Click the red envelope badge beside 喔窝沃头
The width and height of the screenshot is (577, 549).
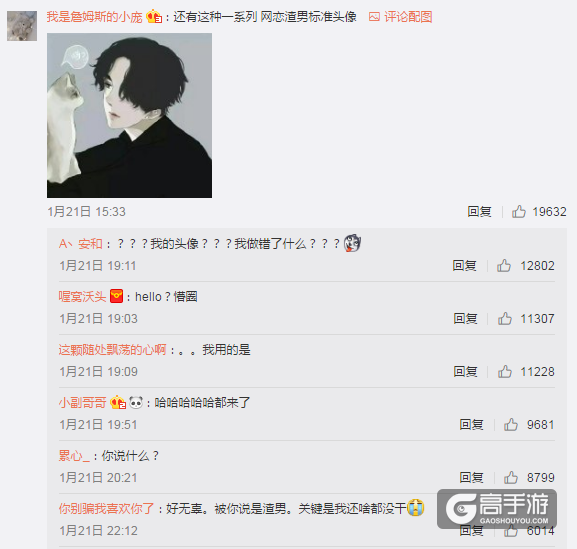coord(116,296)
